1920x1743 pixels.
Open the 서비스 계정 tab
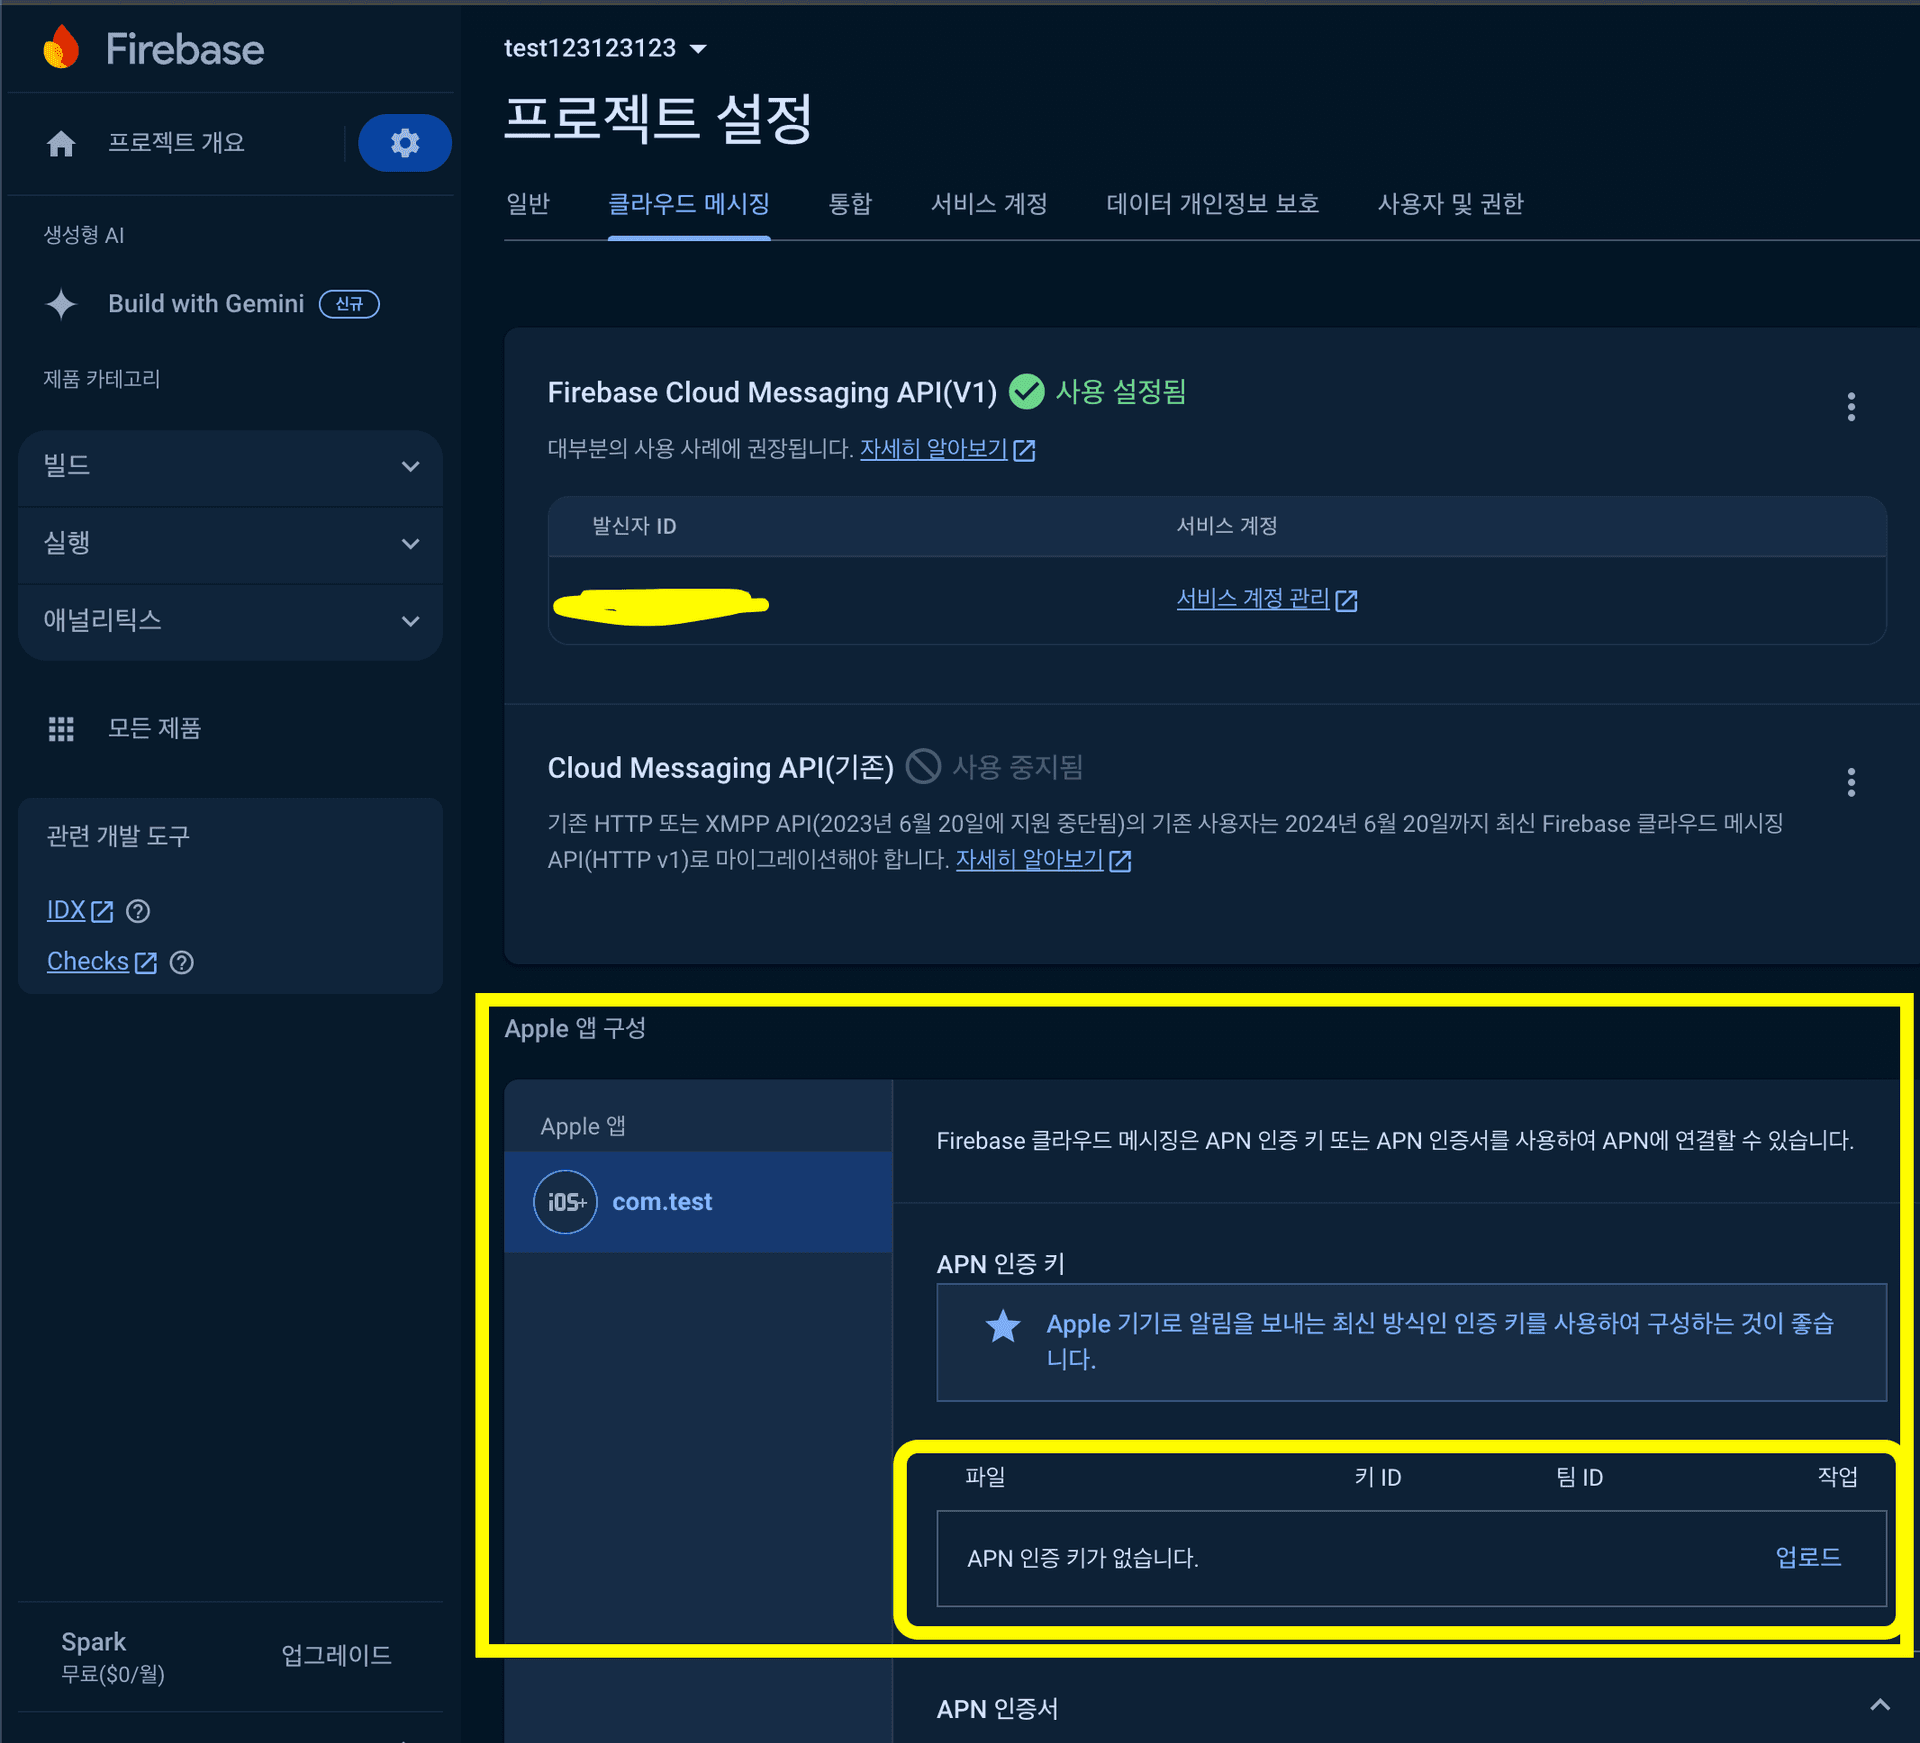(989, 204)
